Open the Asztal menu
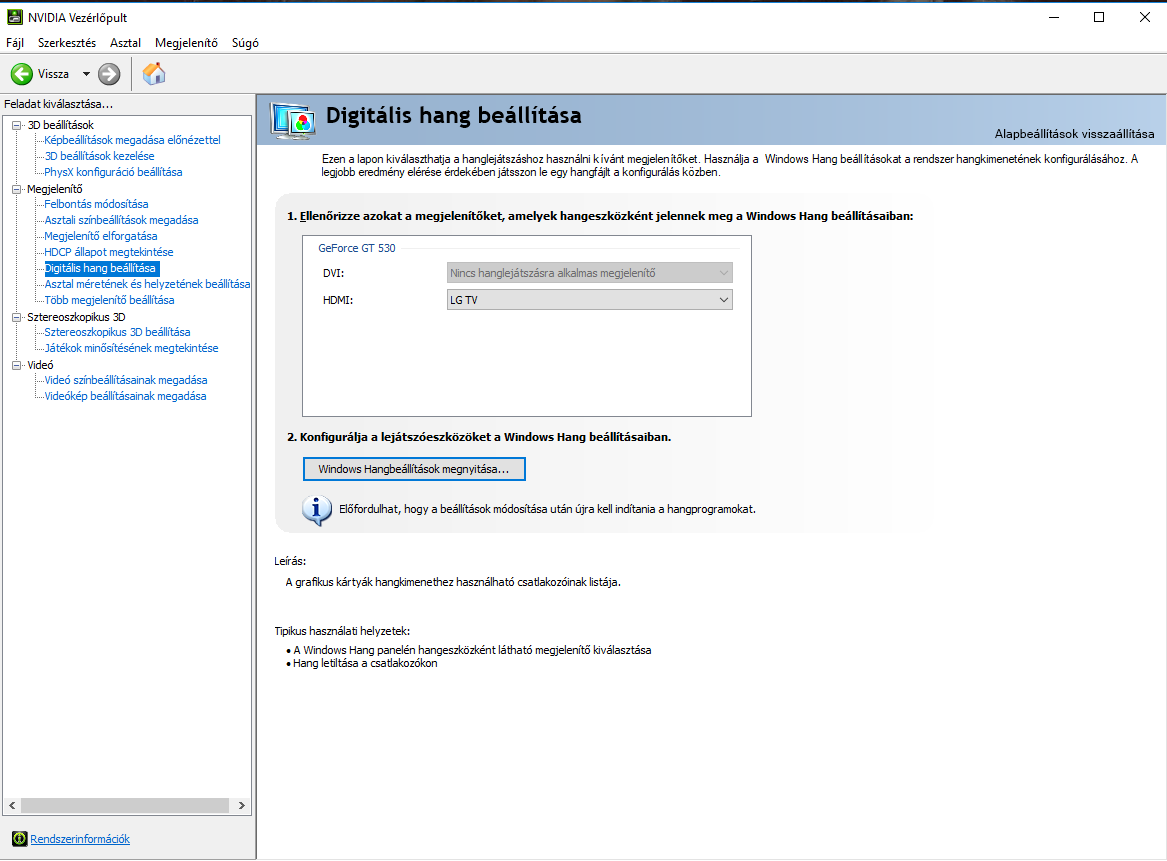 125,43
